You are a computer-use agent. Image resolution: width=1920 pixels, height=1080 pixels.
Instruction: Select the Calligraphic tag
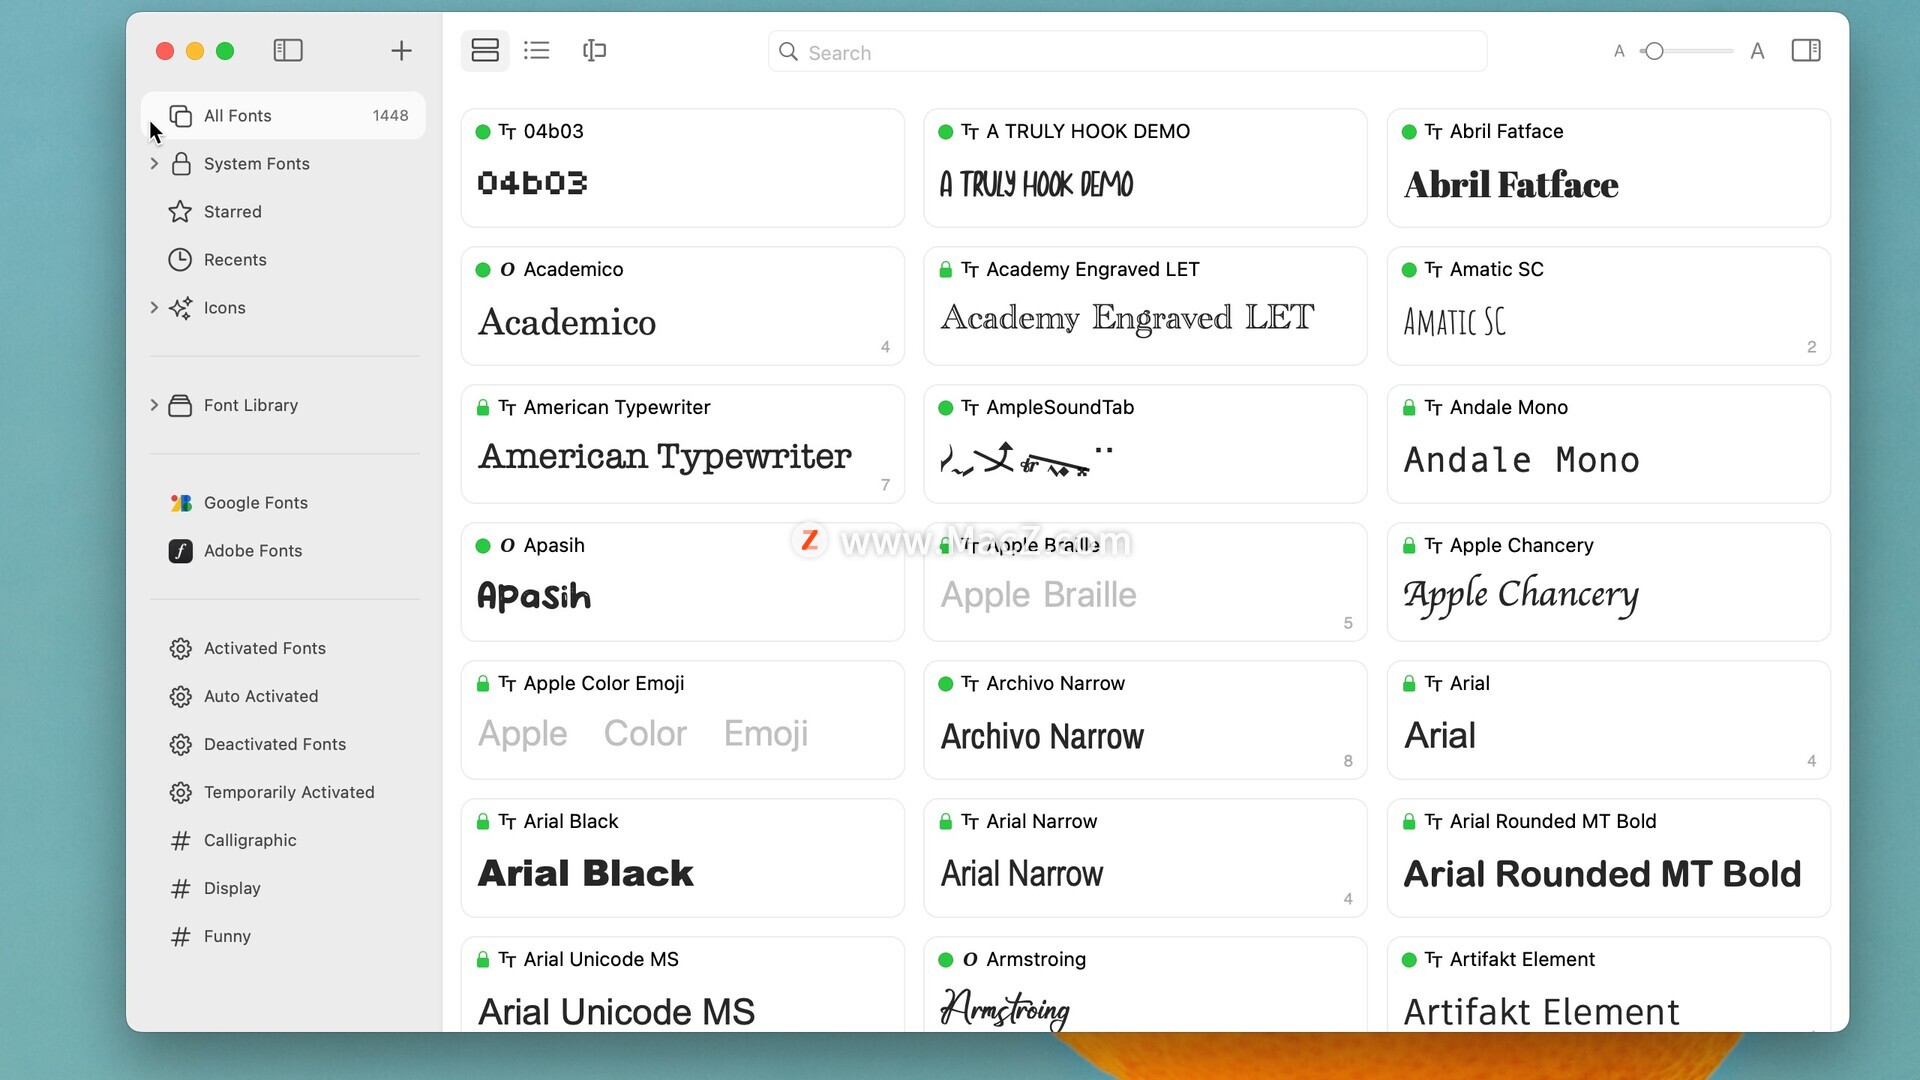[250, 840]
